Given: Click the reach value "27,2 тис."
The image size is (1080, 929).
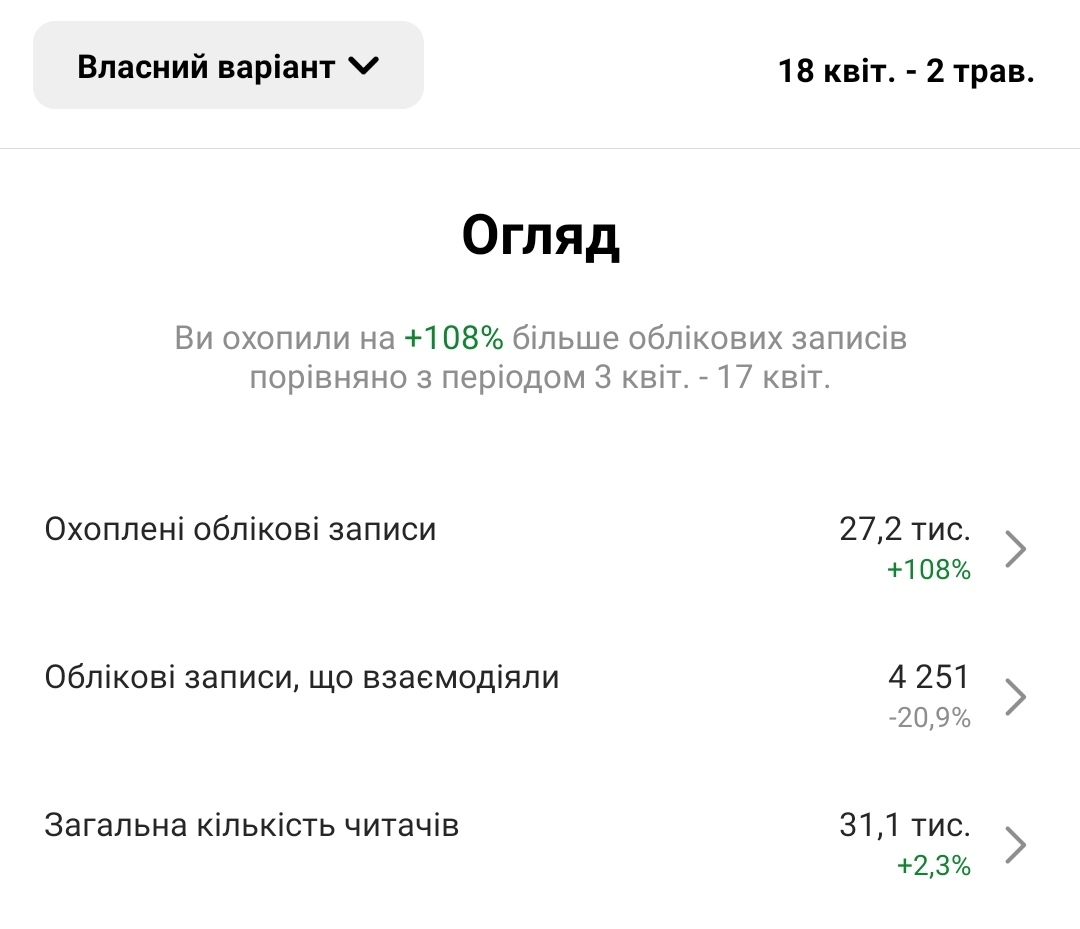Looking at the screenshot, I should point(905,529).
